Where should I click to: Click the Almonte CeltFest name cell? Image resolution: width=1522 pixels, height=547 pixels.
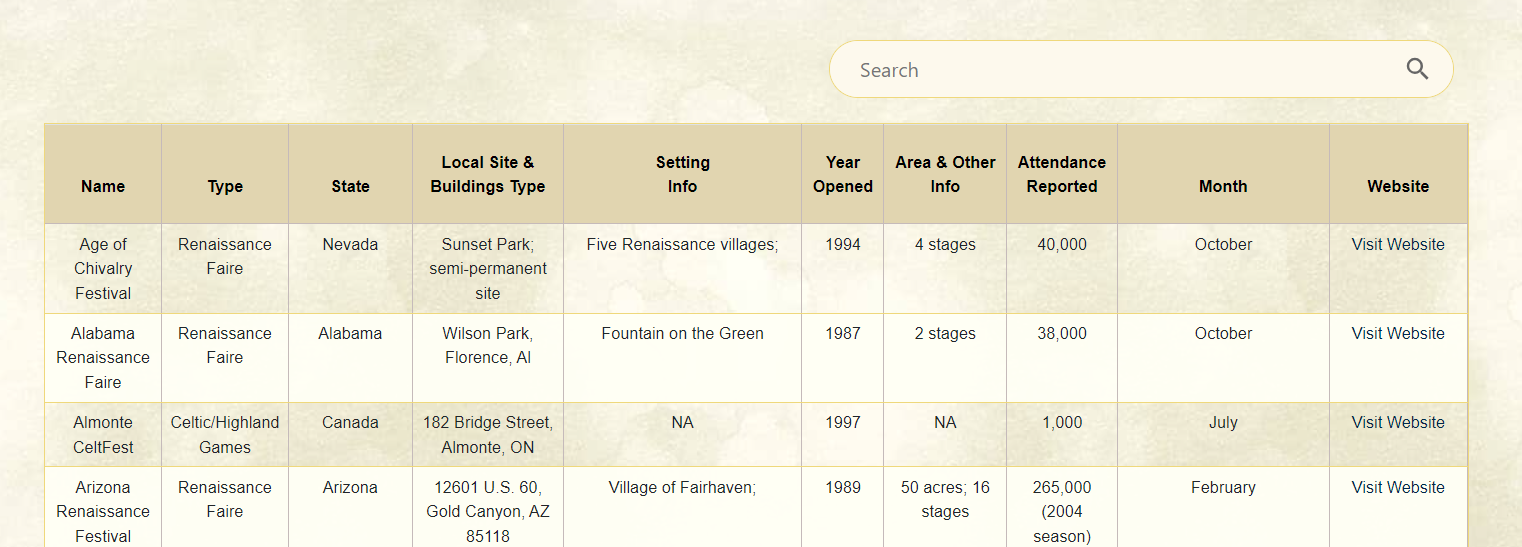click(103, 434)
